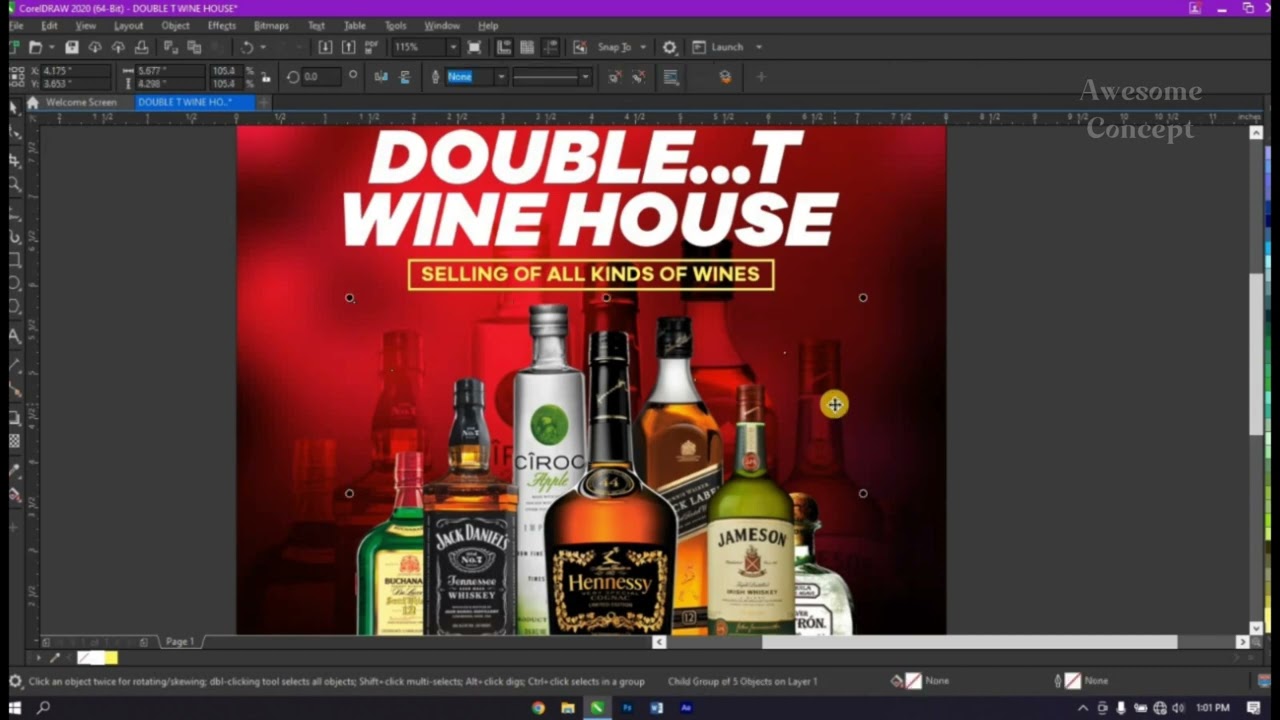Select the Transparency checkerboard tool

pyautogui.click(x=14, y=441)
